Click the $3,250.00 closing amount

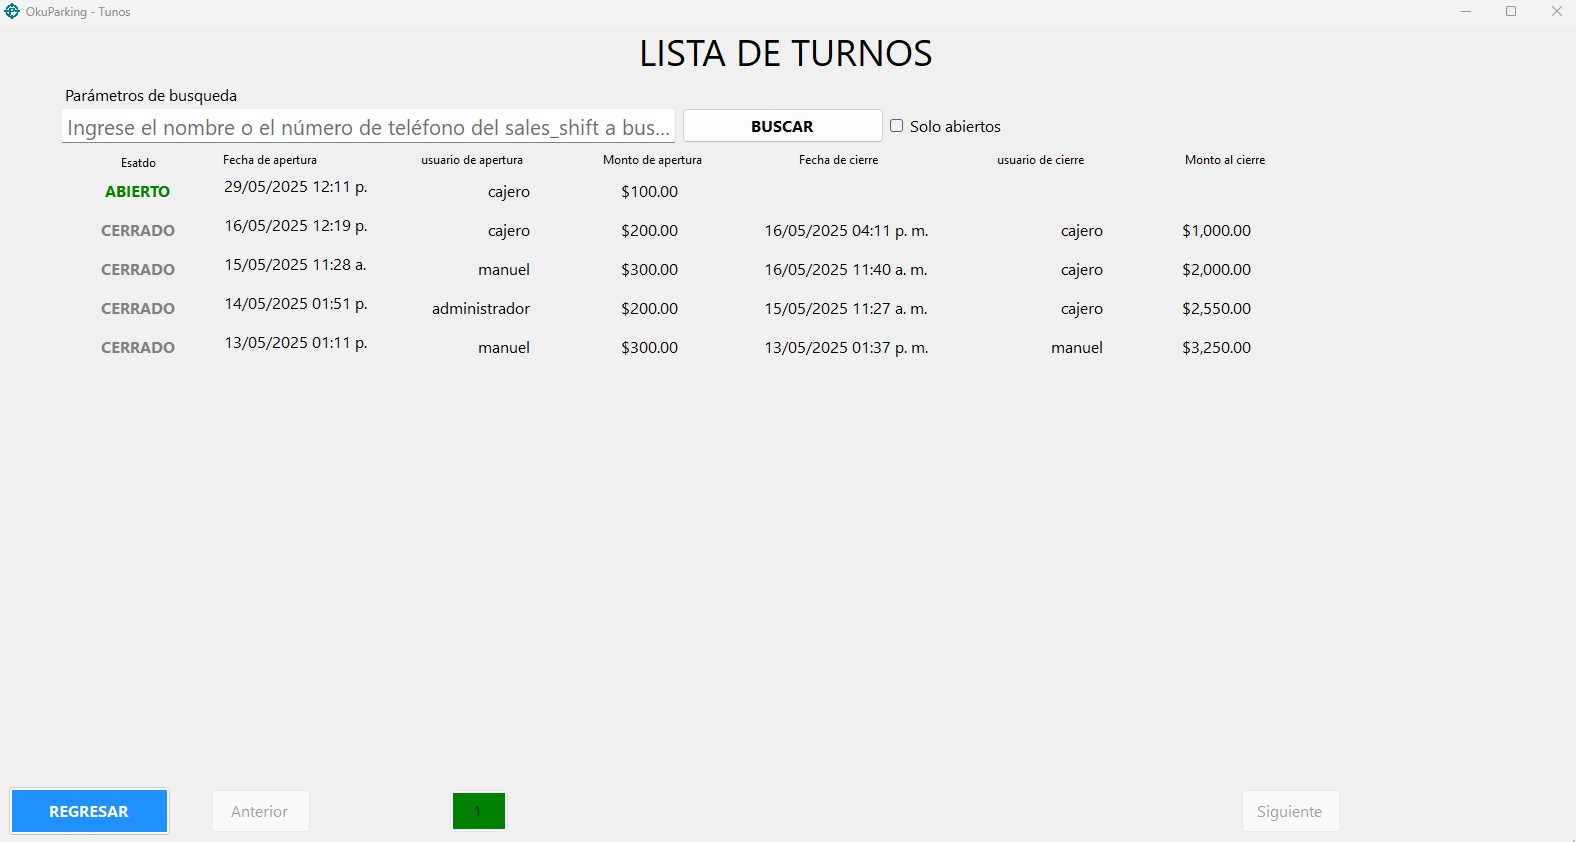coord(1216,347)
